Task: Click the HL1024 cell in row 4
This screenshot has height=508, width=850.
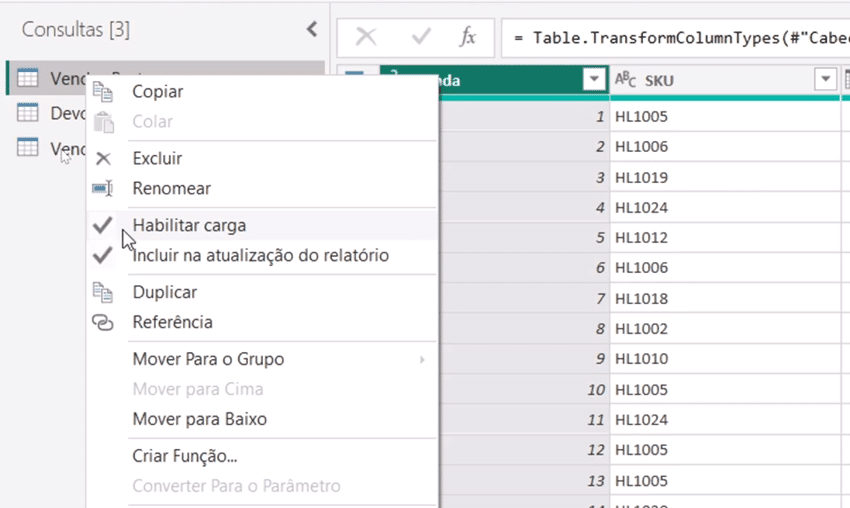Action: pos(725,208)
